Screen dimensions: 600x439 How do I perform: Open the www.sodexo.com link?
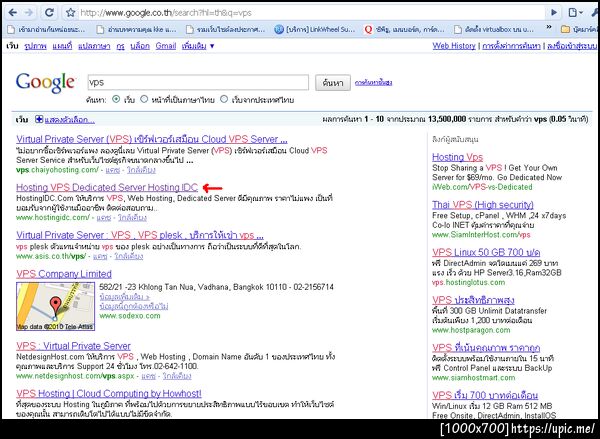pos(130,316)
